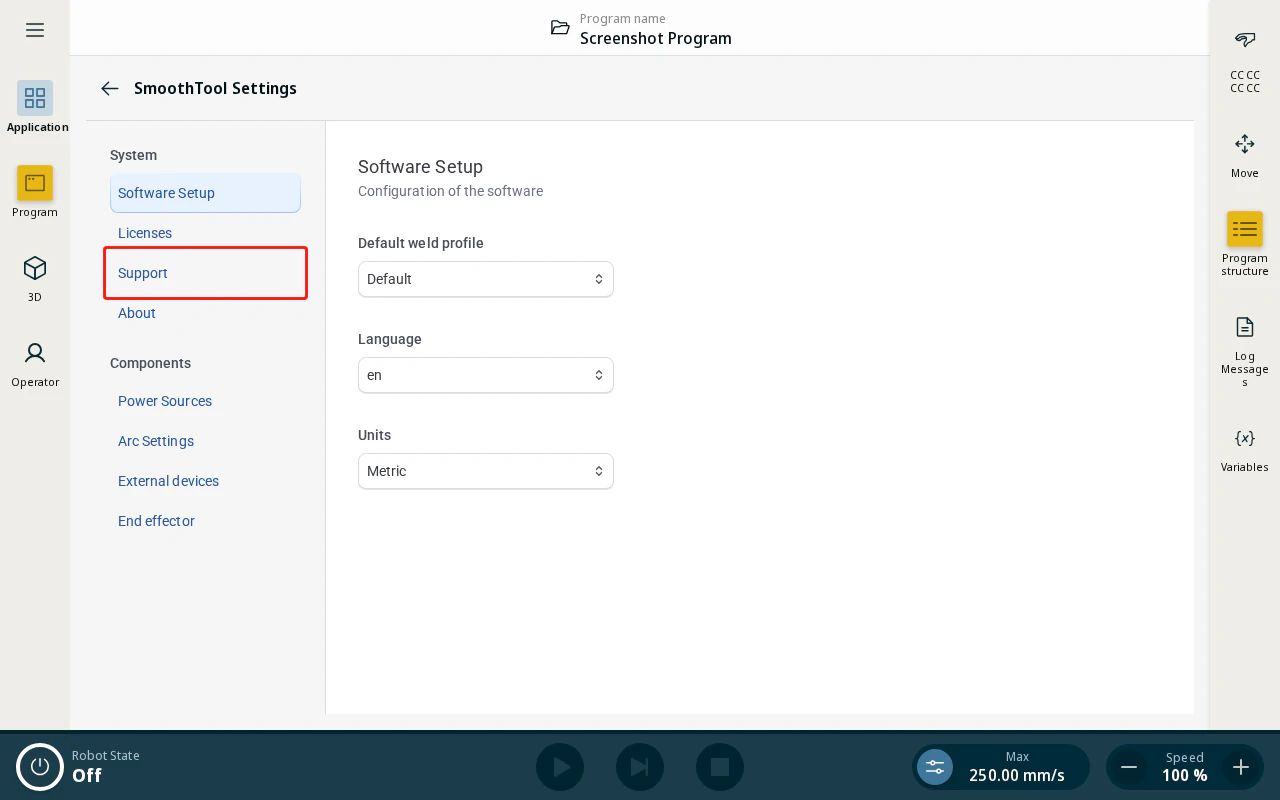1280x800 pixels.
Task: Open the Program structure panel
Action: tap(1245, 243)
